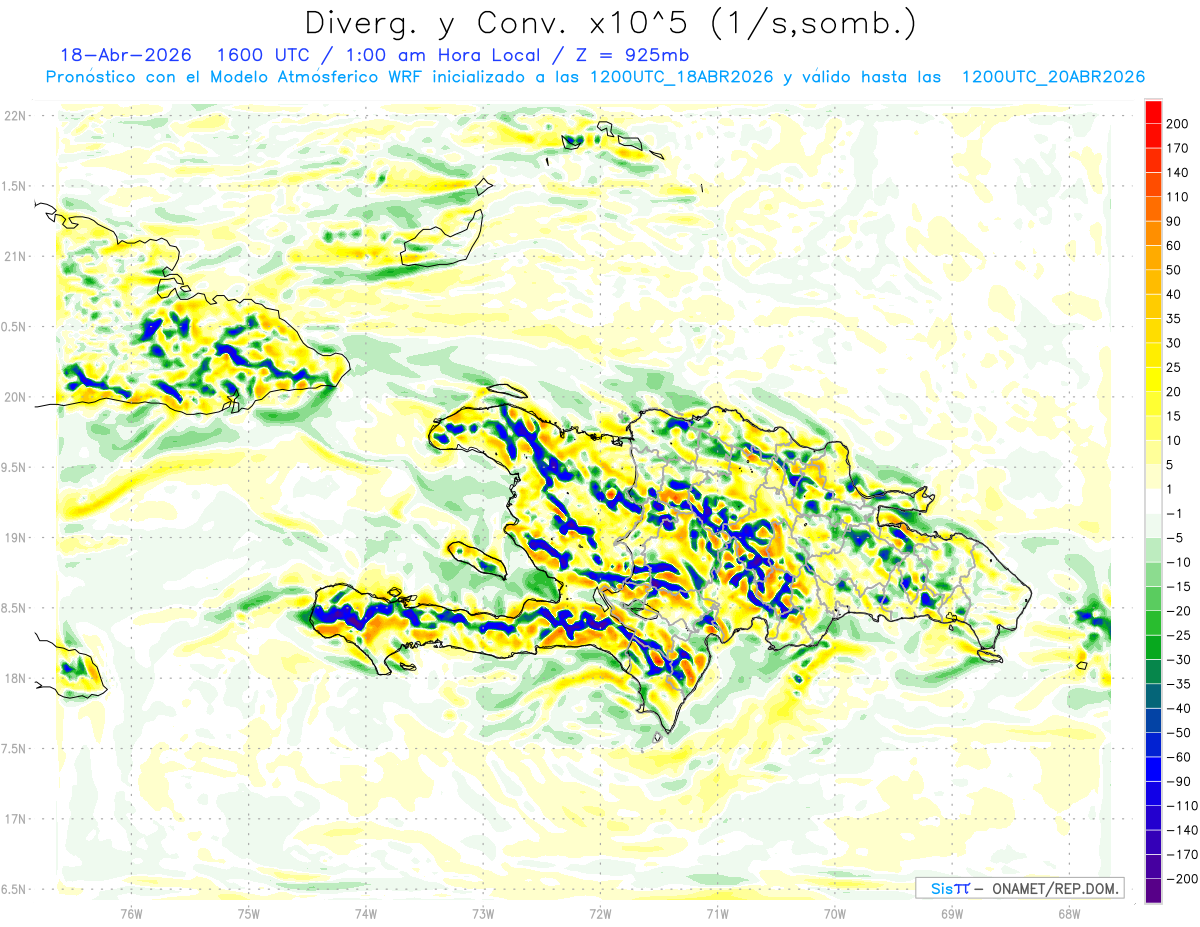Select the white swatch at legend value 1
This screenshot has width=1200, height=927.
point(1153,501)
